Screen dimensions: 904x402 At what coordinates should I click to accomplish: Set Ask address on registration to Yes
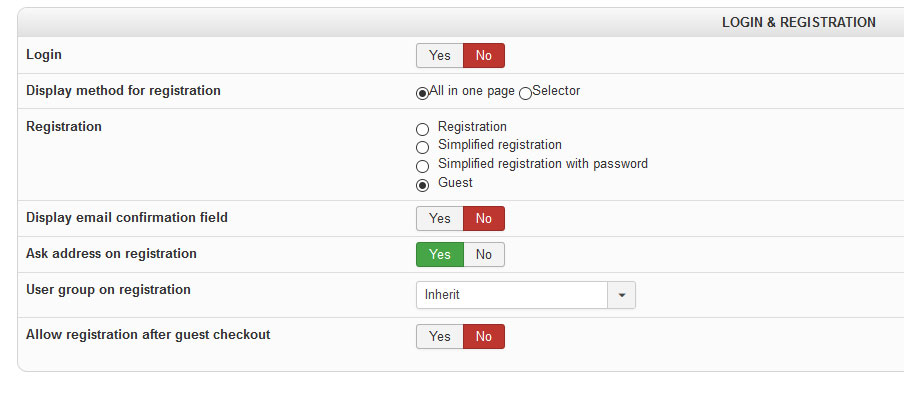pos(440,255)
